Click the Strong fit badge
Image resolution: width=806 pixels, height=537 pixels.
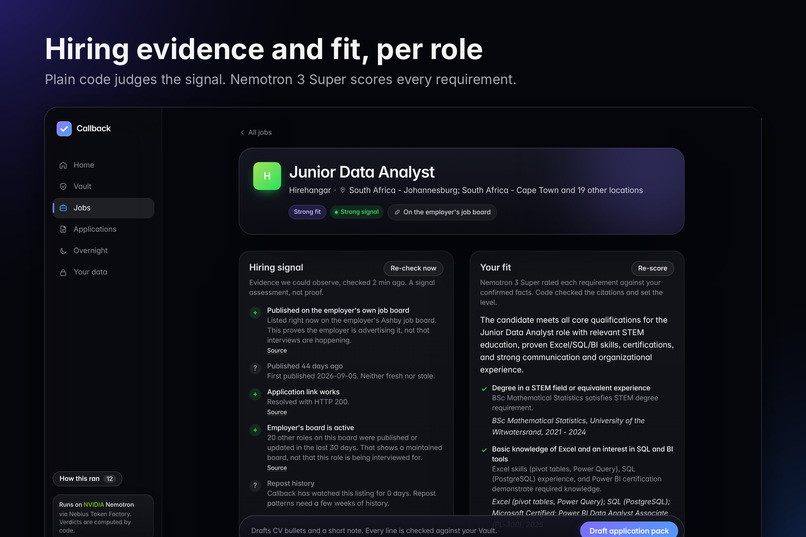(307, 212)
